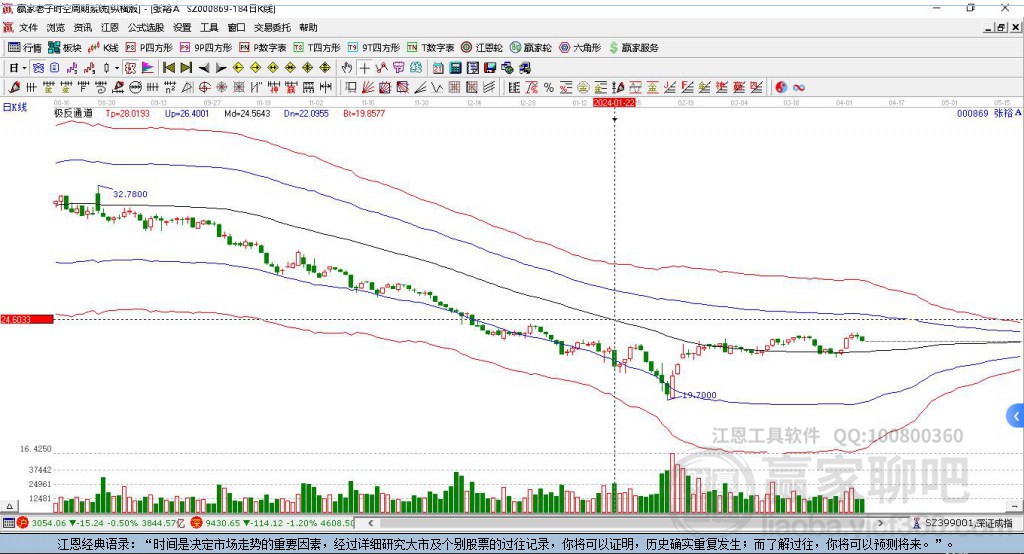Viewport: 1024px width, 554px height.
Task: Click the status bar grid icon
Action: tap(8, 523)
